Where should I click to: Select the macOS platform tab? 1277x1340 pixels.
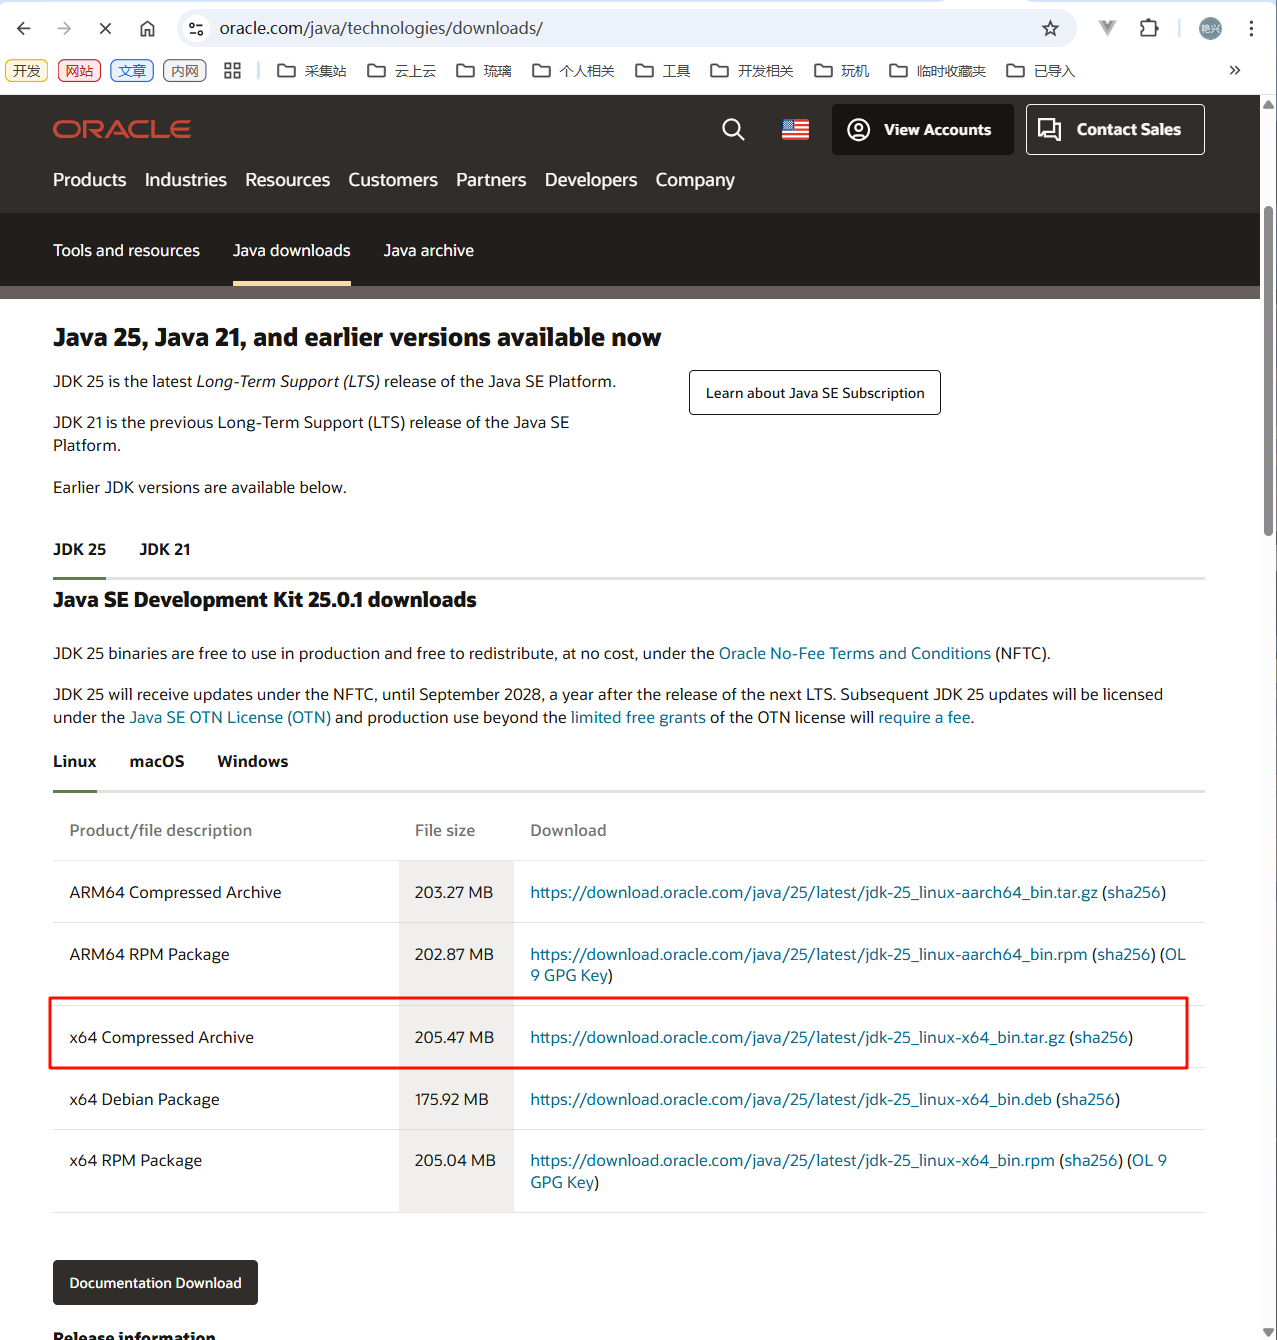click(157, 762)
